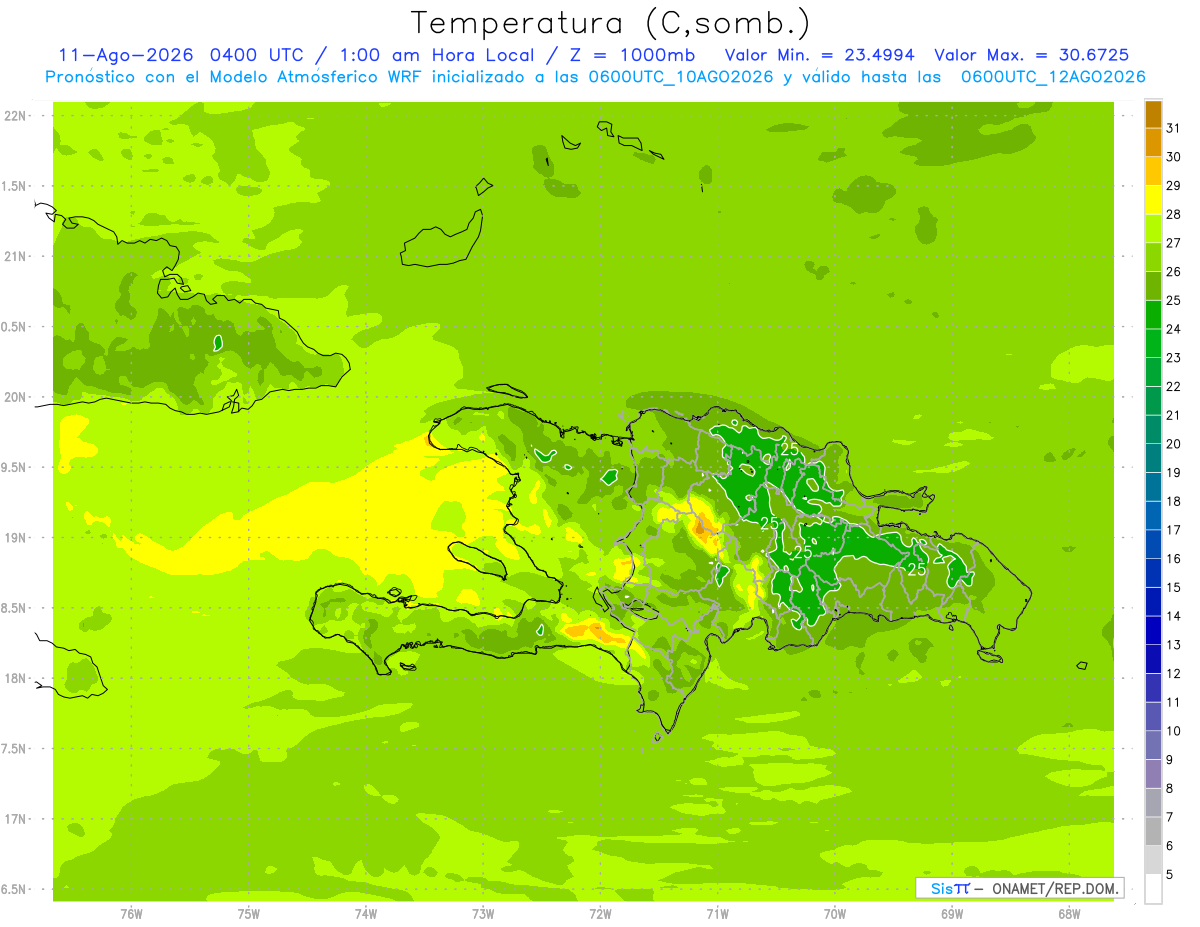1200x927 pixels.
Task: Click the "Valor Max. = 30.6725" value
Action: (x=1032, y=55)
